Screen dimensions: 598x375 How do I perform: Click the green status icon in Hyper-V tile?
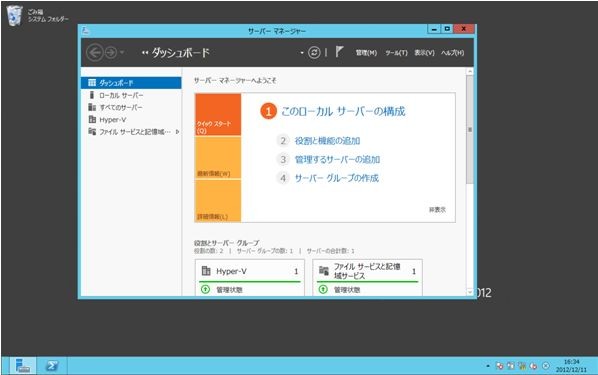click(205, 290)
